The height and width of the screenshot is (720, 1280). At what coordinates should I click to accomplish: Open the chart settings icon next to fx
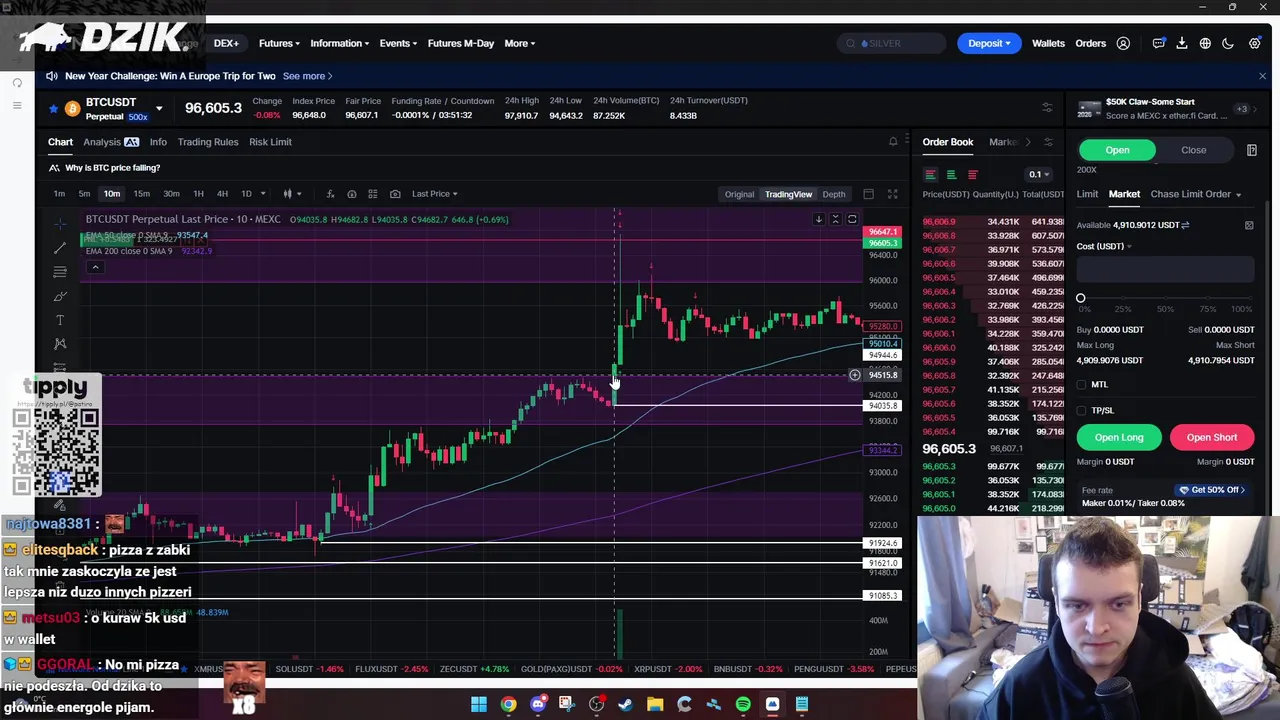click(351, 194)
